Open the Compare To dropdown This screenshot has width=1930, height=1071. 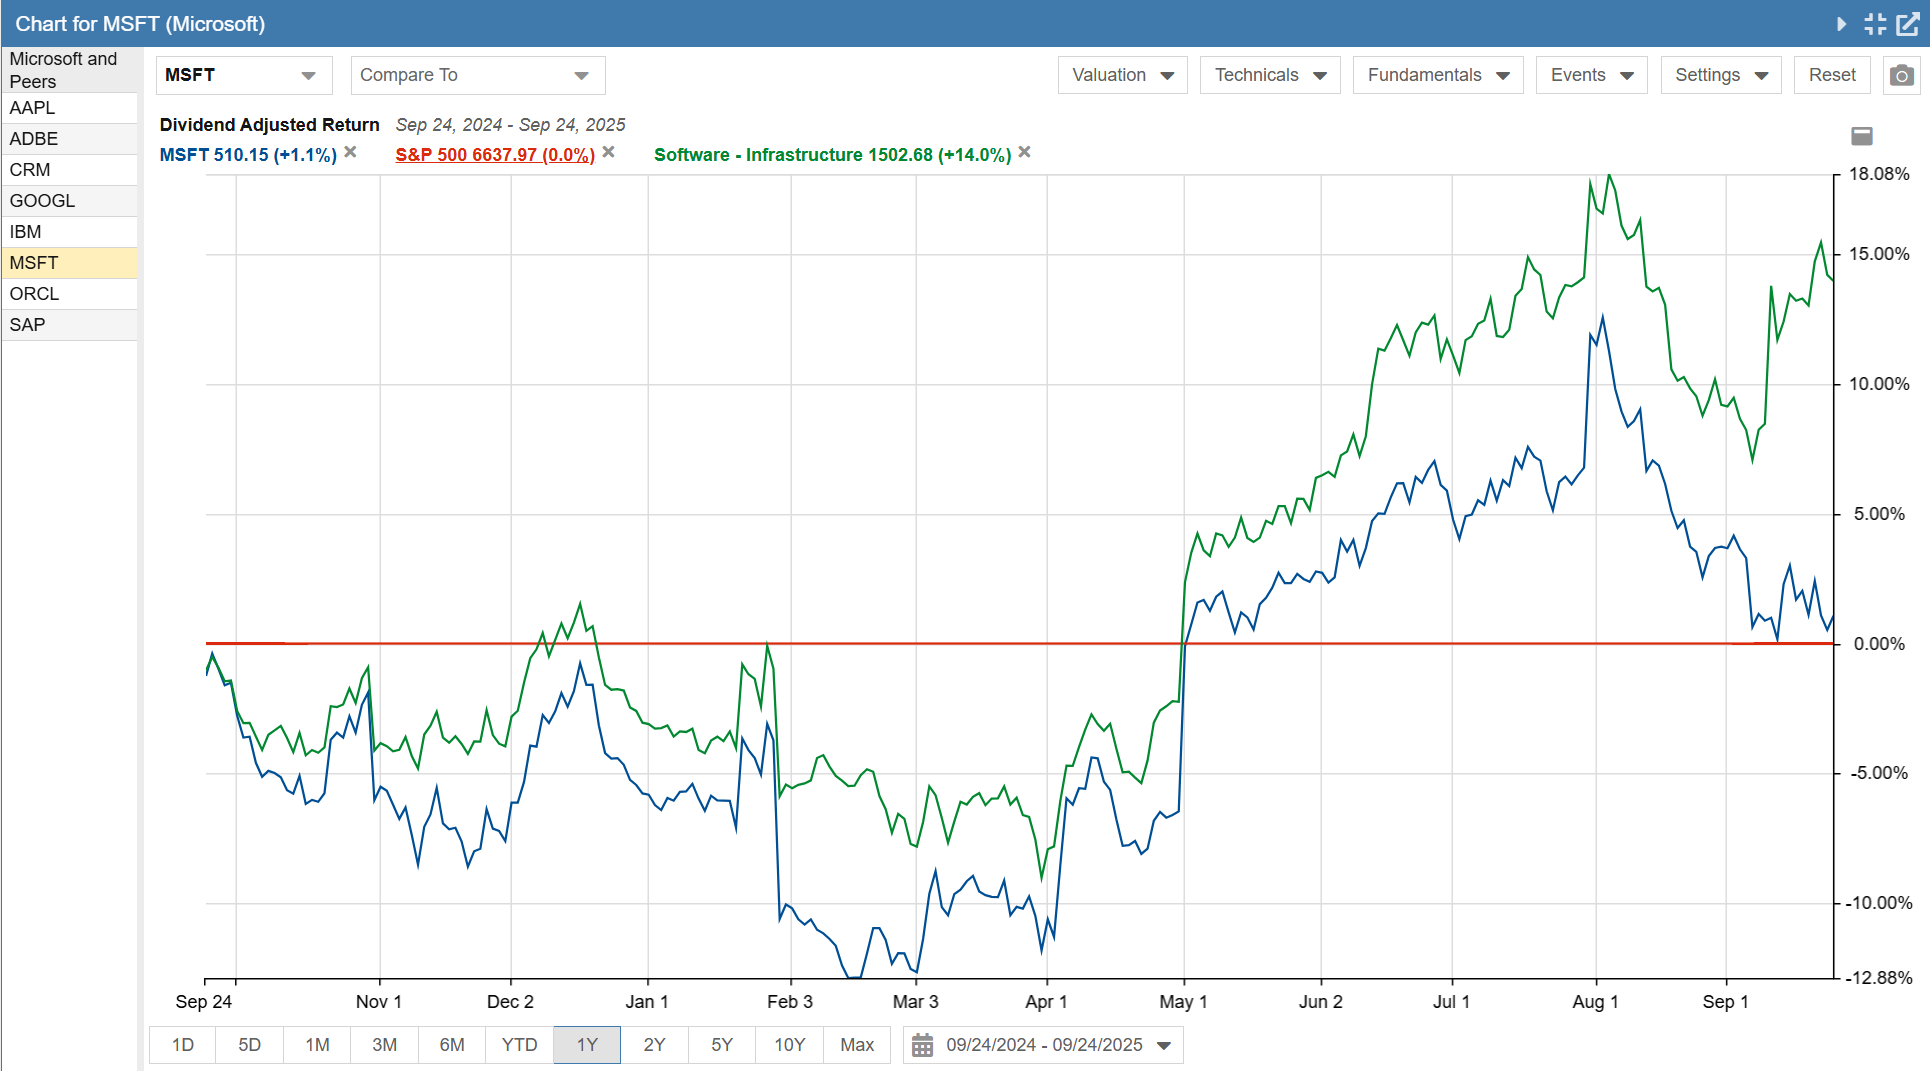(x=477, y=75)
